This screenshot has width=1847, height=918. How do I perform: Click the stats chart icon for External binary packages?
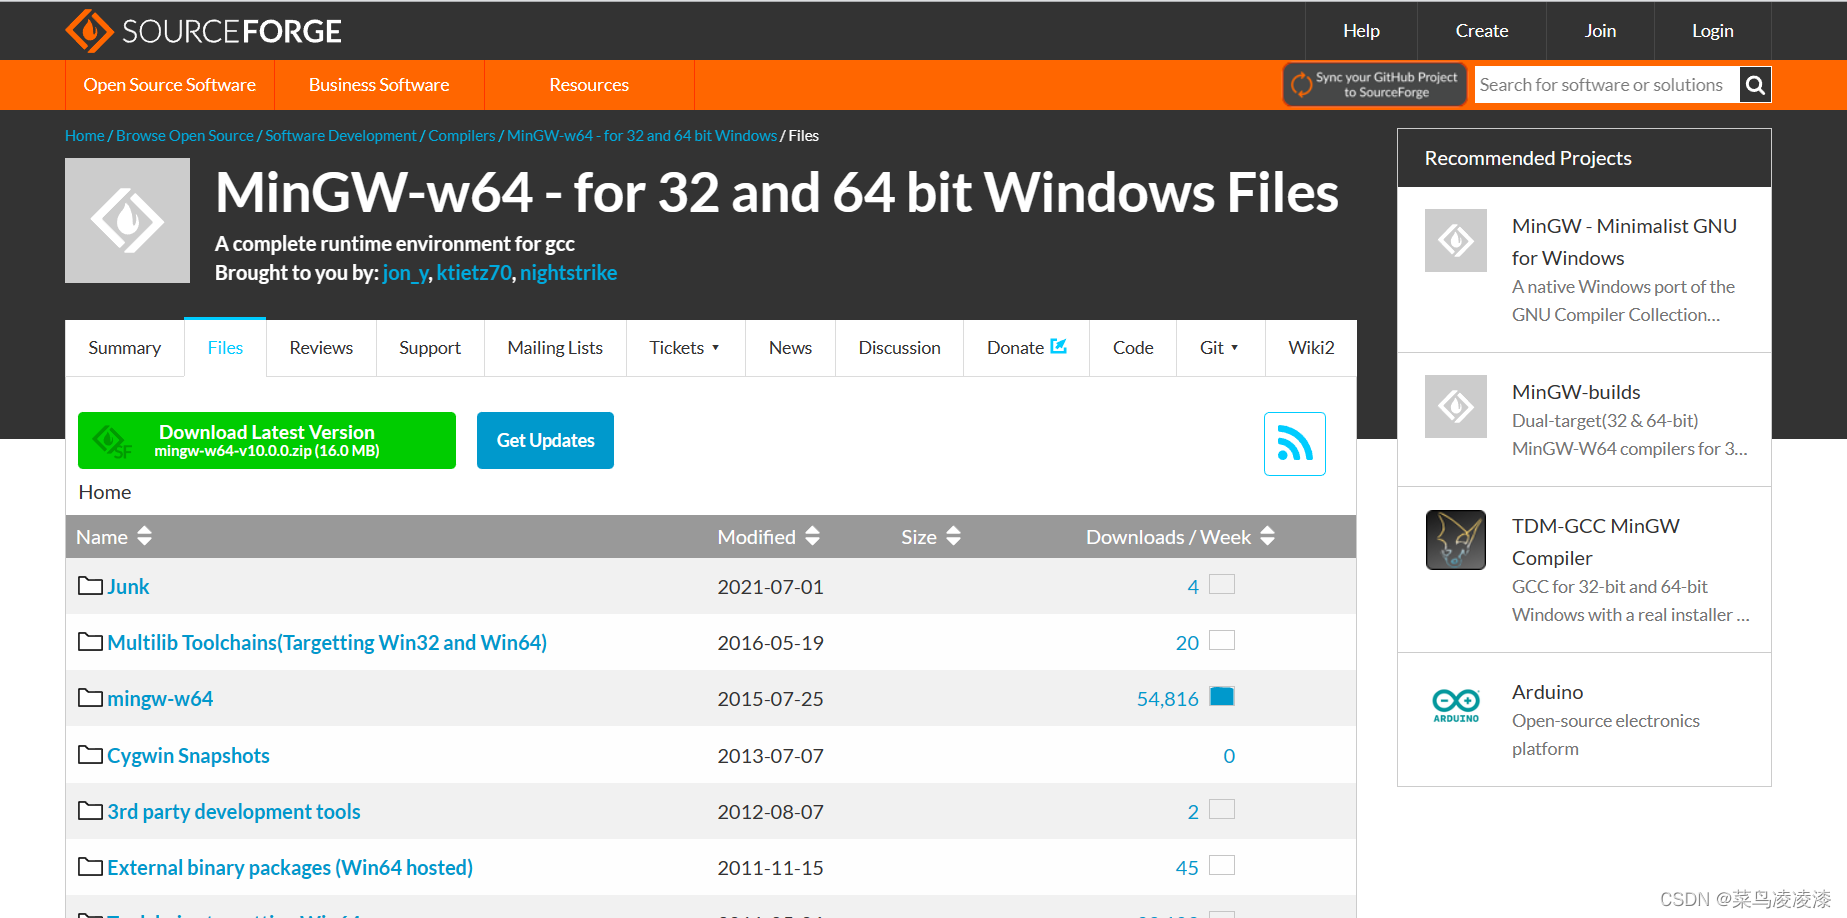tap(1222, 865)
